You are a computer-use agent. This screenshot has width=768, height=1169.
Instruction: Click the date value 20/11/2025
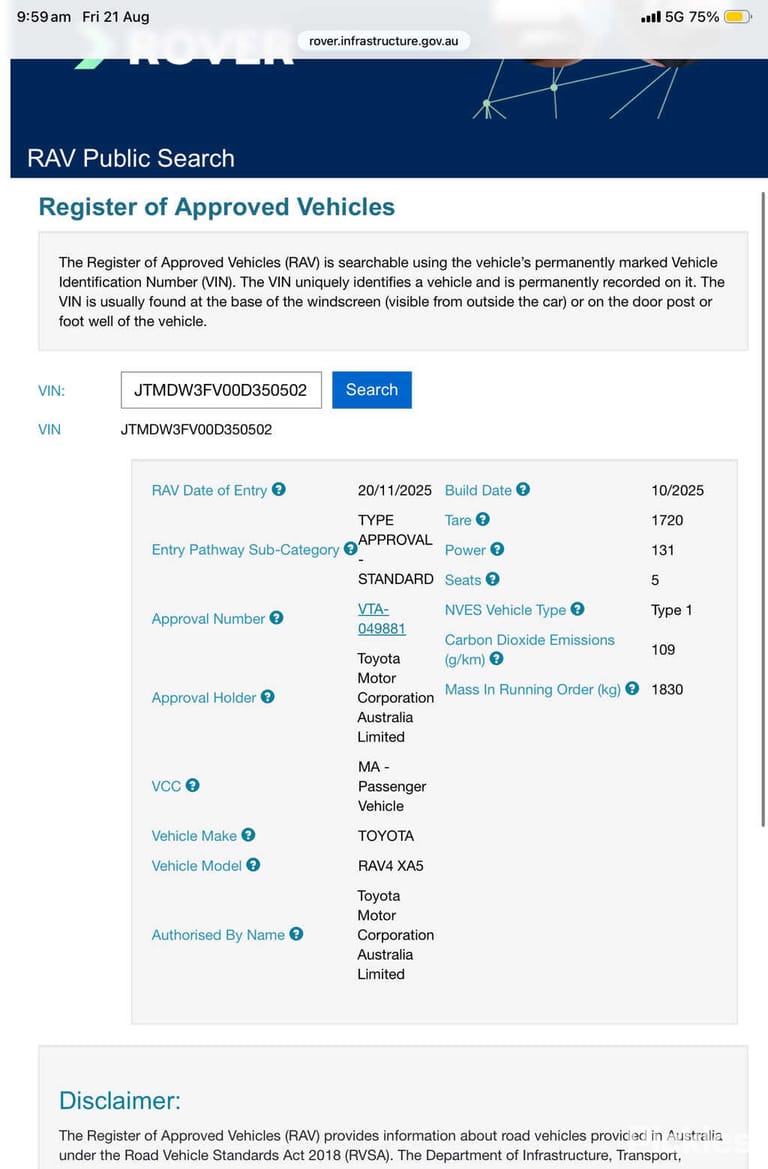click(x=394, y=490)
